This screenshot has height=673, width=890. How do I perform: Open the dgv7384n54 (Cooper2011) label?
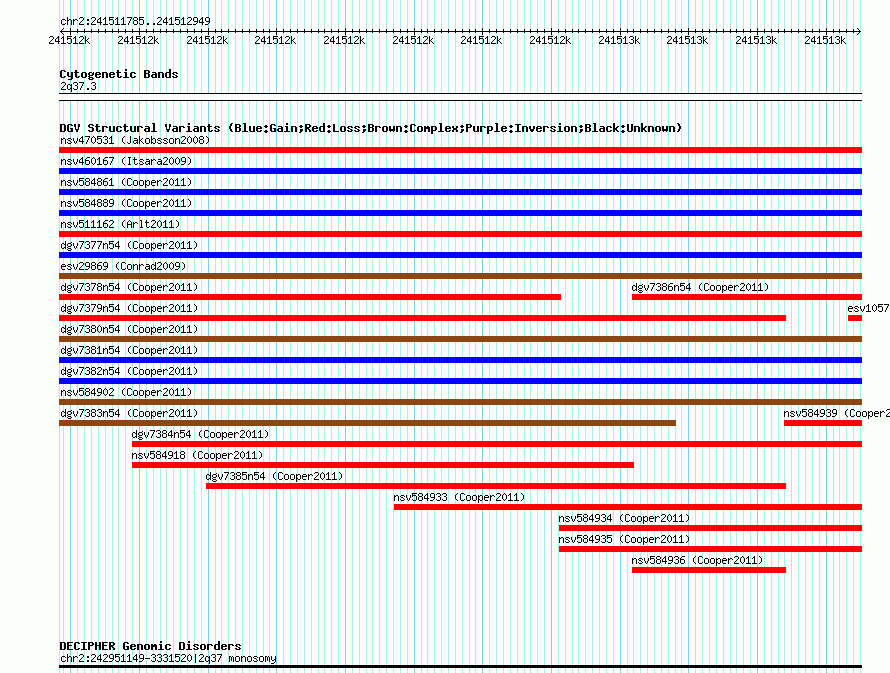[200, 434]
